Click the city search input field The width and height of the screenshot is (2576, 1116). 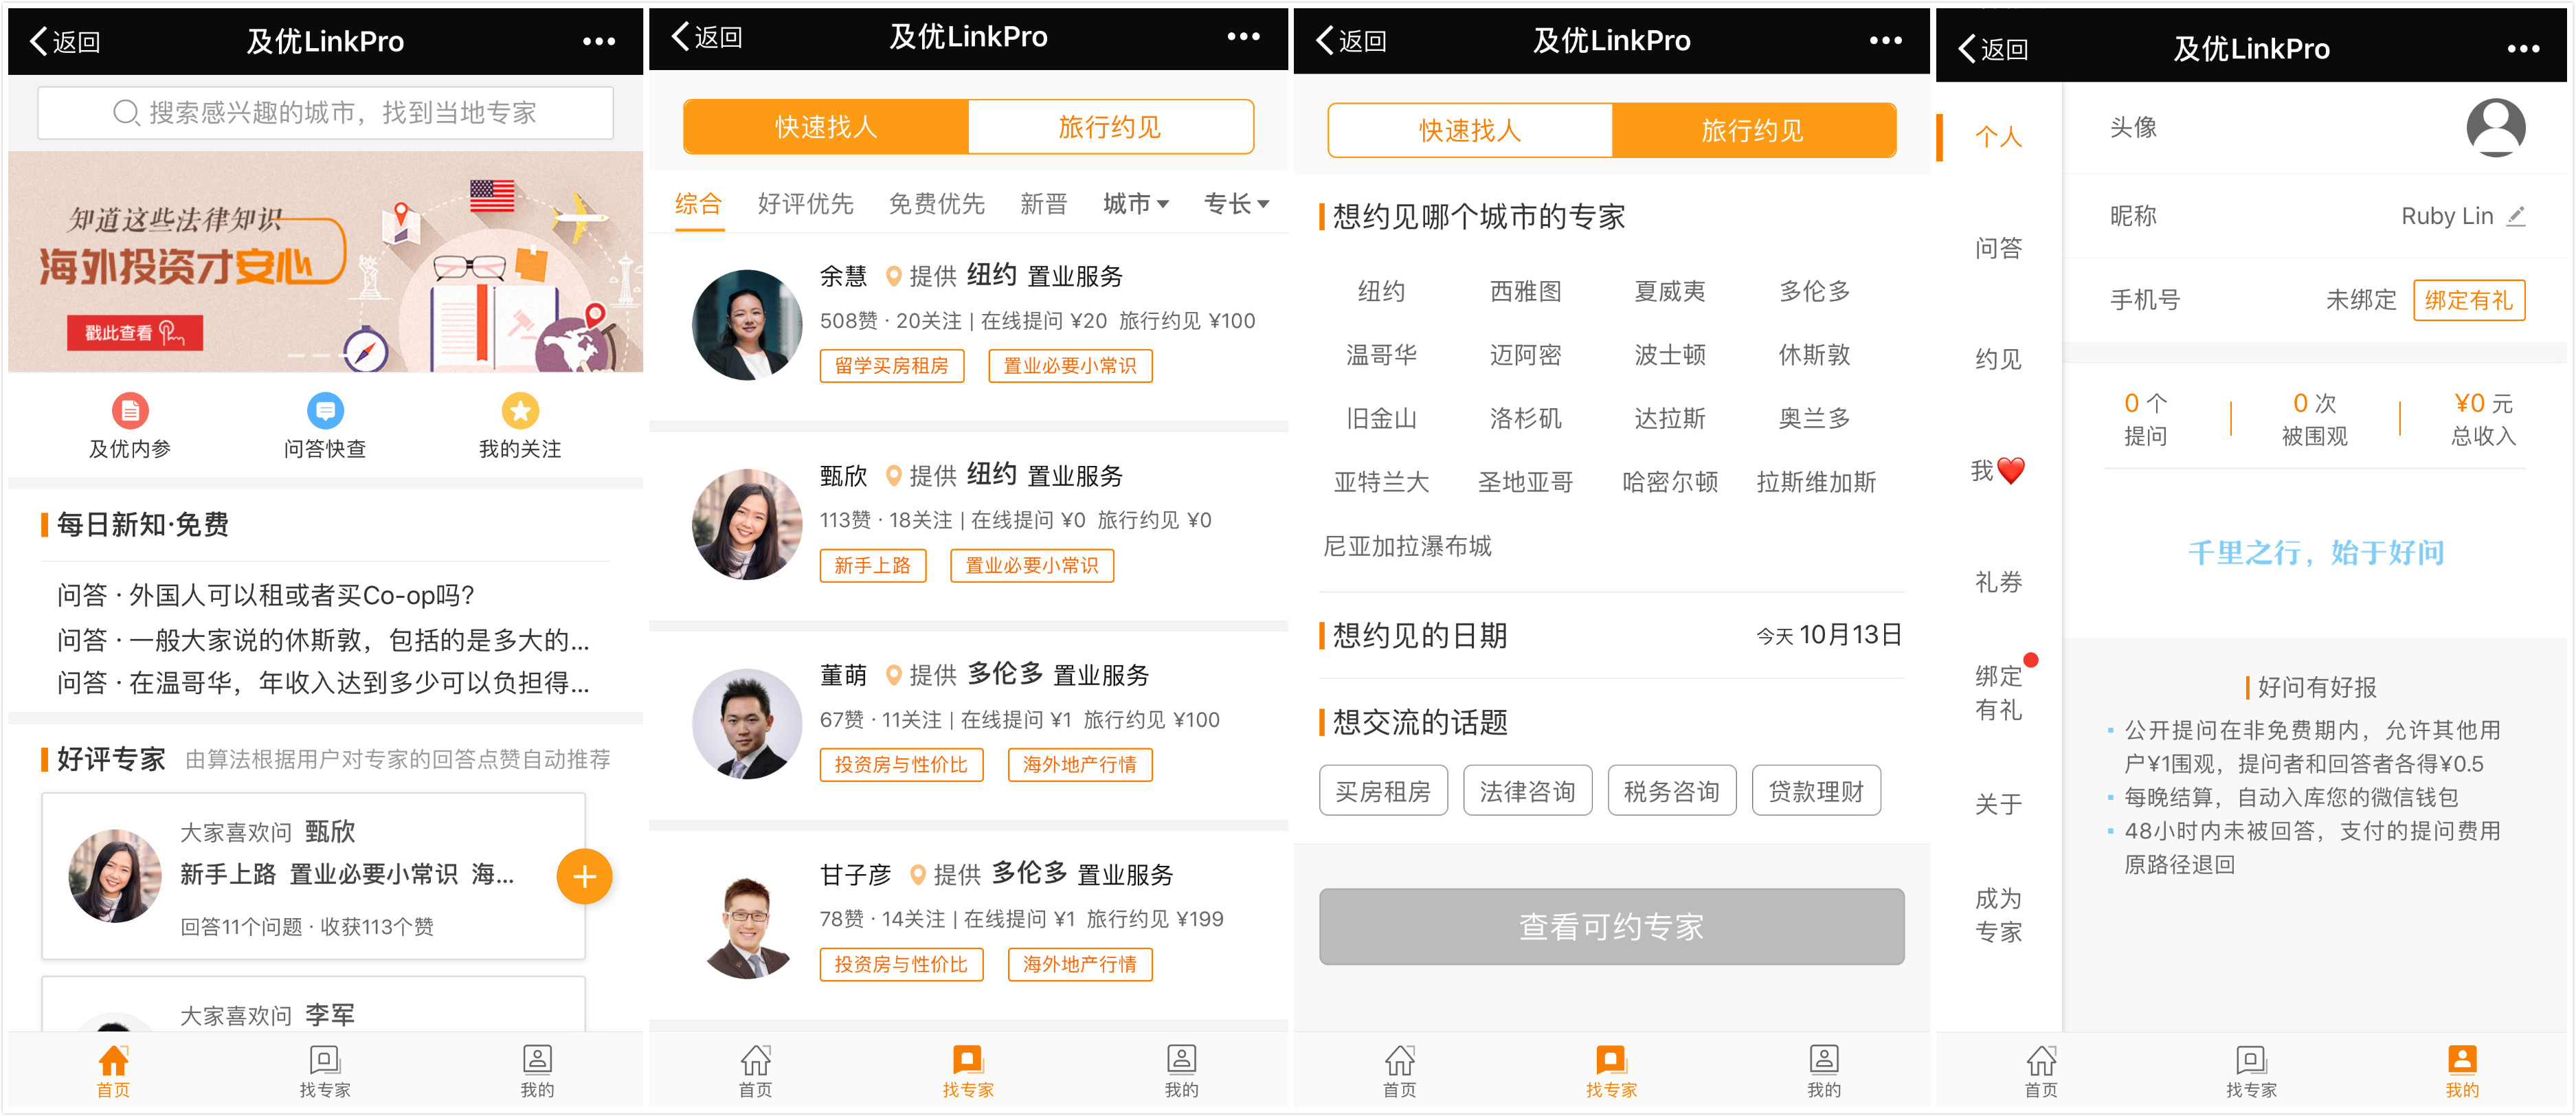click(x=325, y=113)
